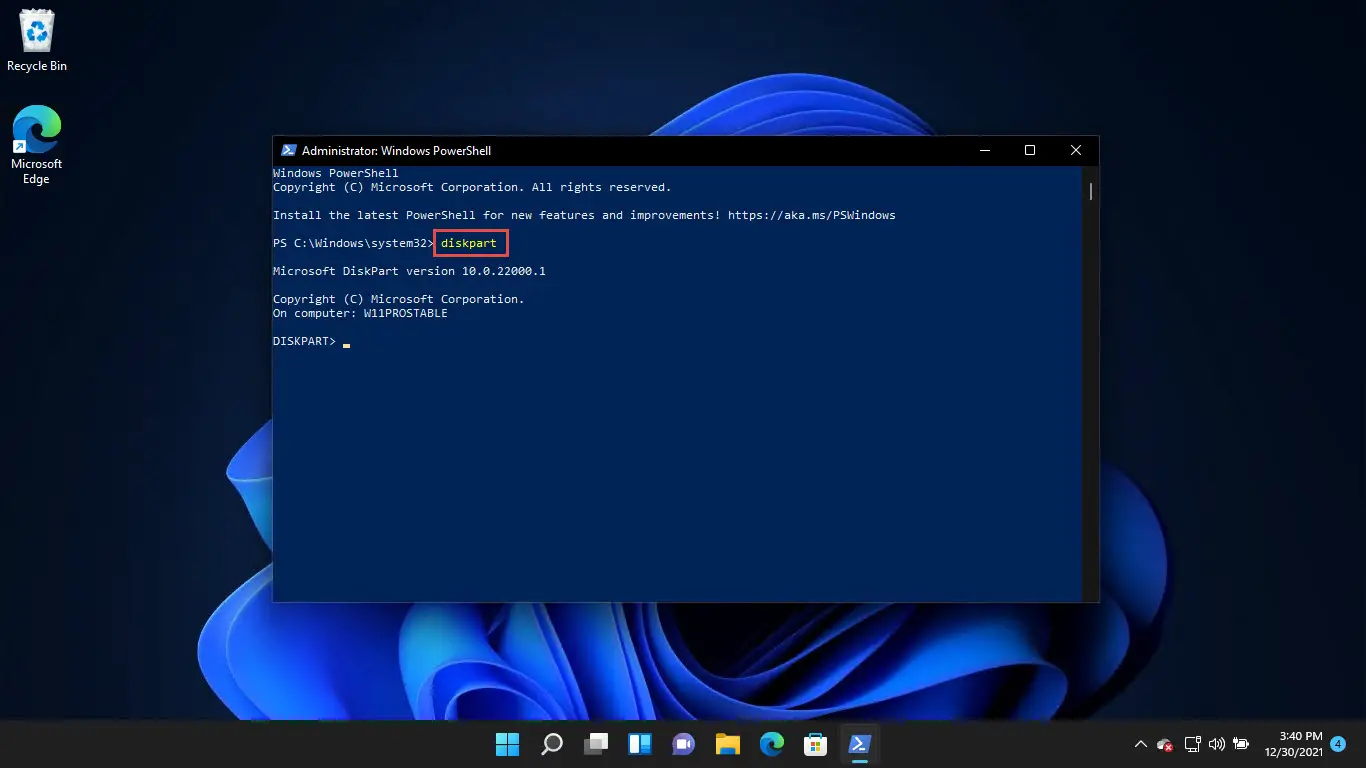Click the battery tray icon
This screenshot has width=1366, height=768.
tap(1241, 744)
